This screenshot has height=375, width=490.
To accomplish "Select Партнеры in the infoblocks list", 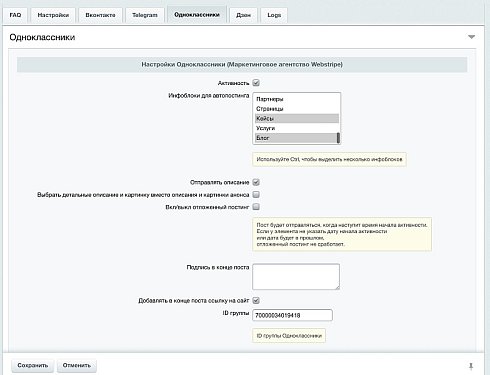I will (297, 99).
